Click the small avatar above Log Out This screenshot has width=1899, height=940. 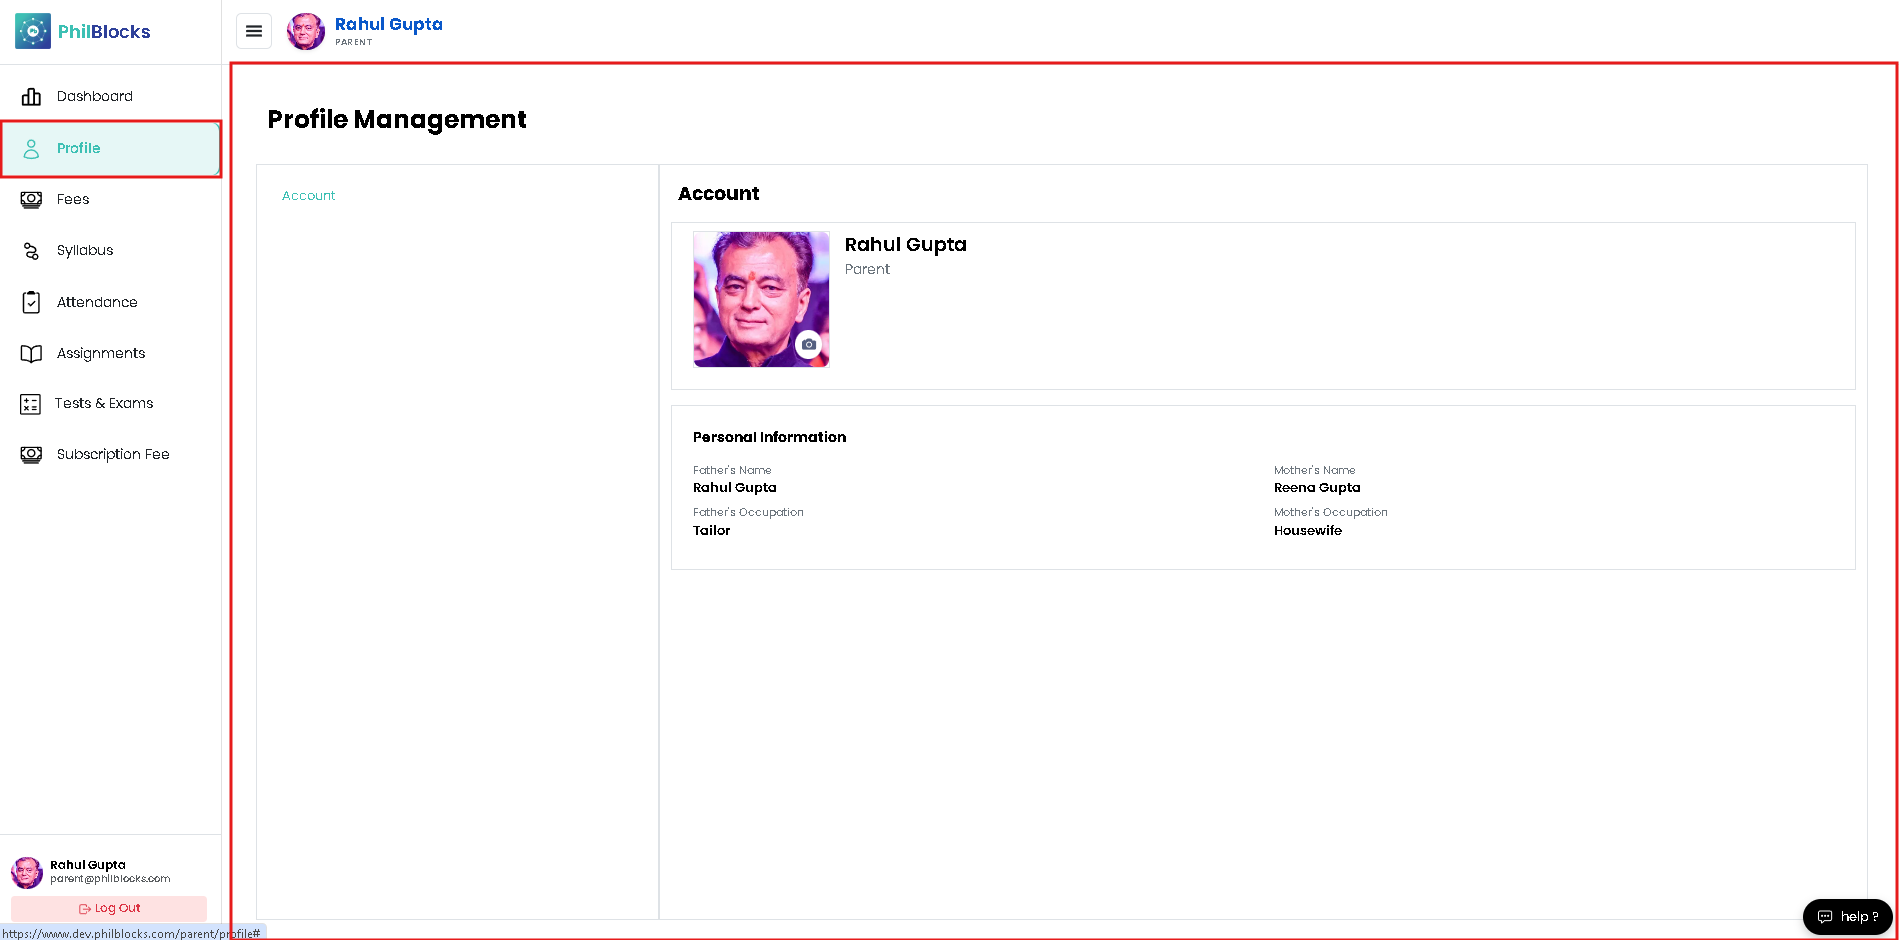(x=27, y=872)
